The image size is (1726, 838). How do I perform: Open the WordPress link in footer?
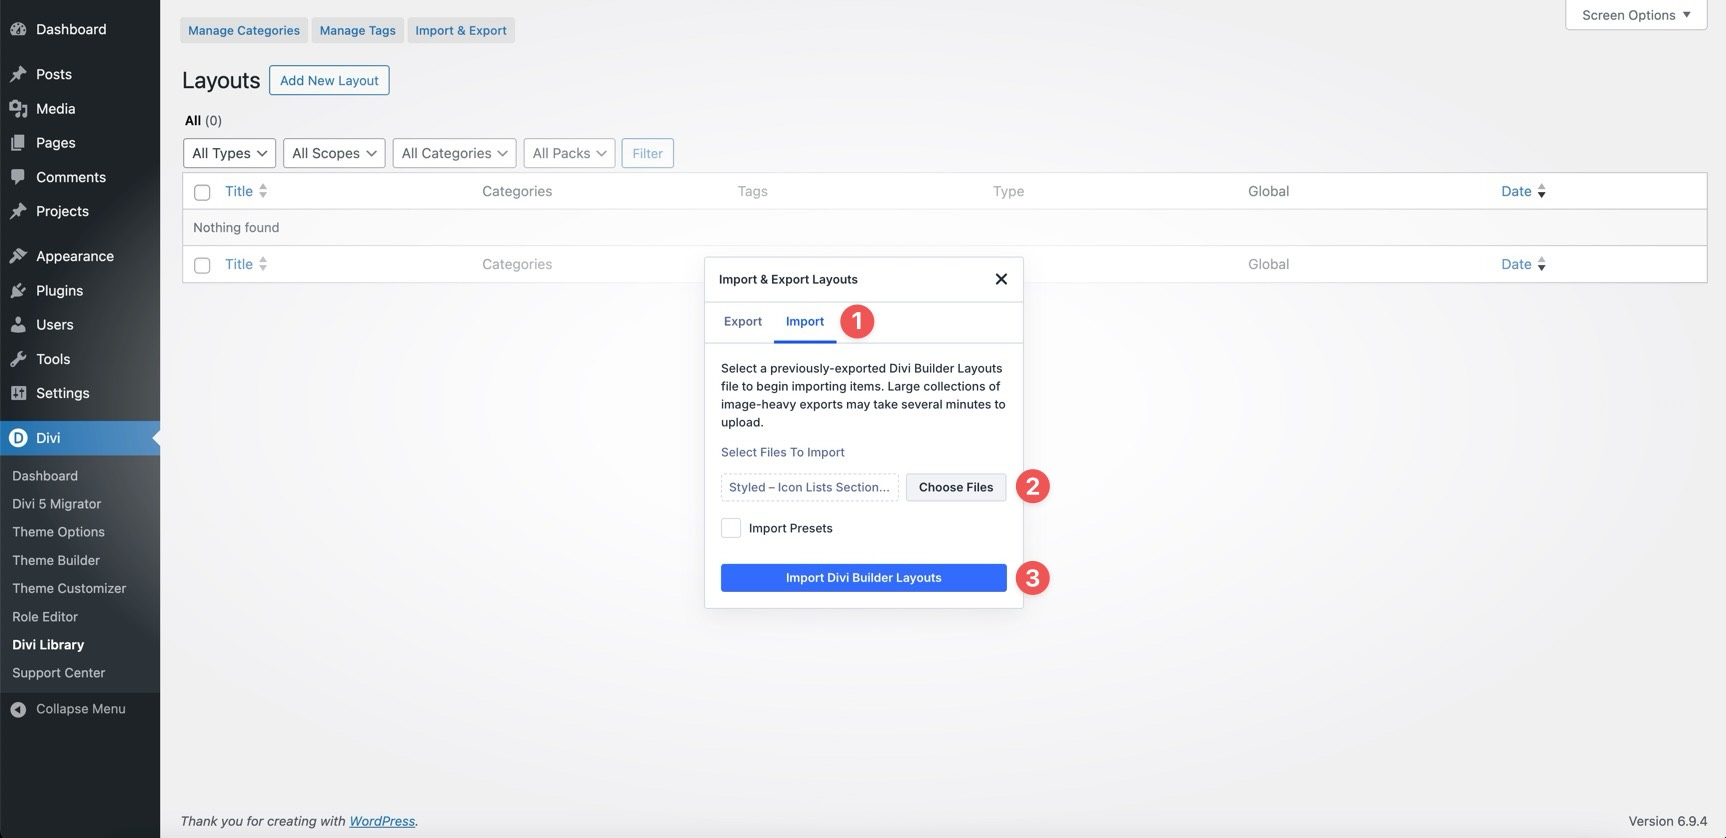coord(382,821)
